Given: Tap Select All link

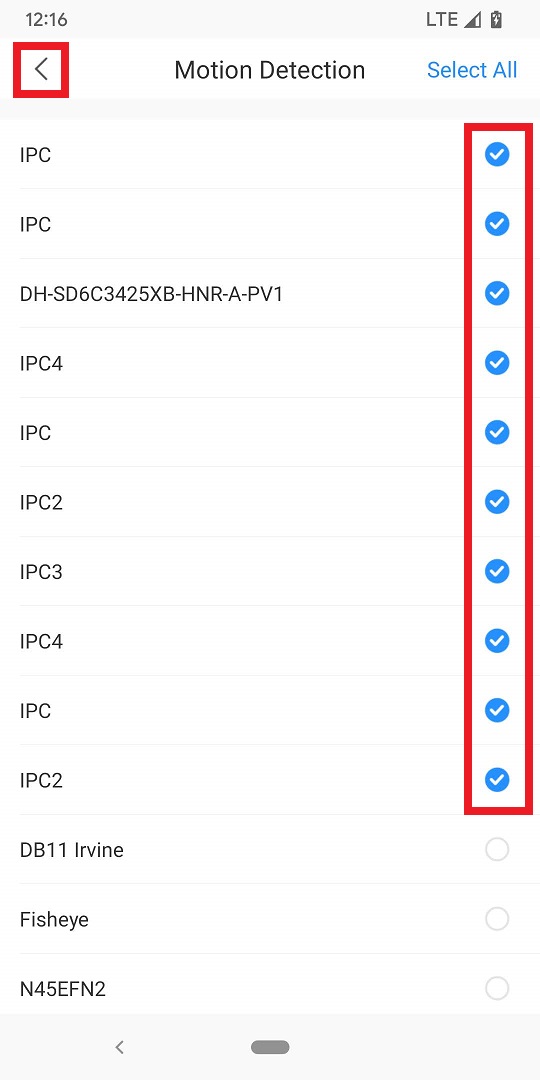Looking at the screenshot, I should (472, 70).
